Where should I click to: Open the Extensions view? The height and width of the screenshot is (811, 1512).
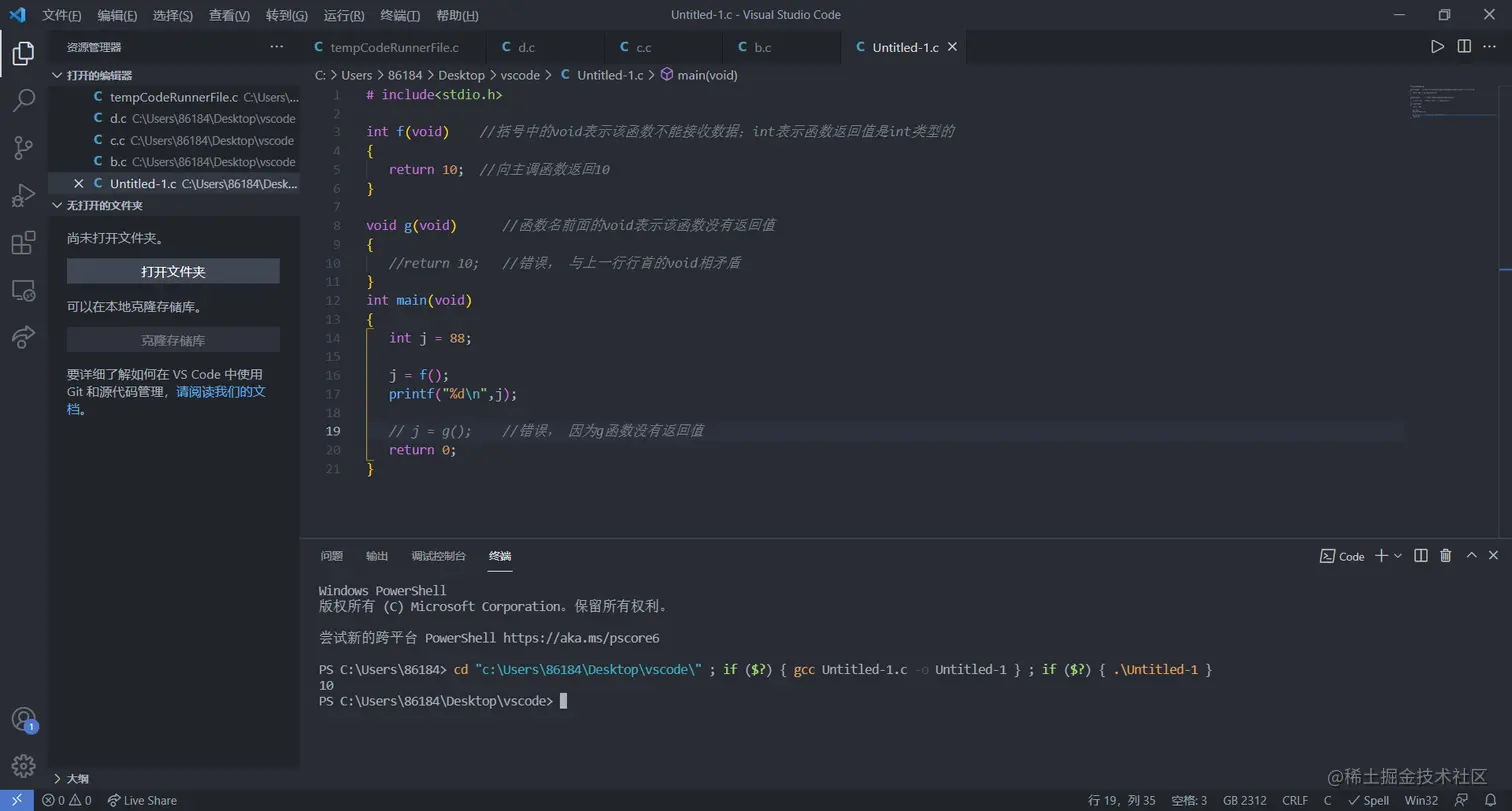[x=23, y=243]
